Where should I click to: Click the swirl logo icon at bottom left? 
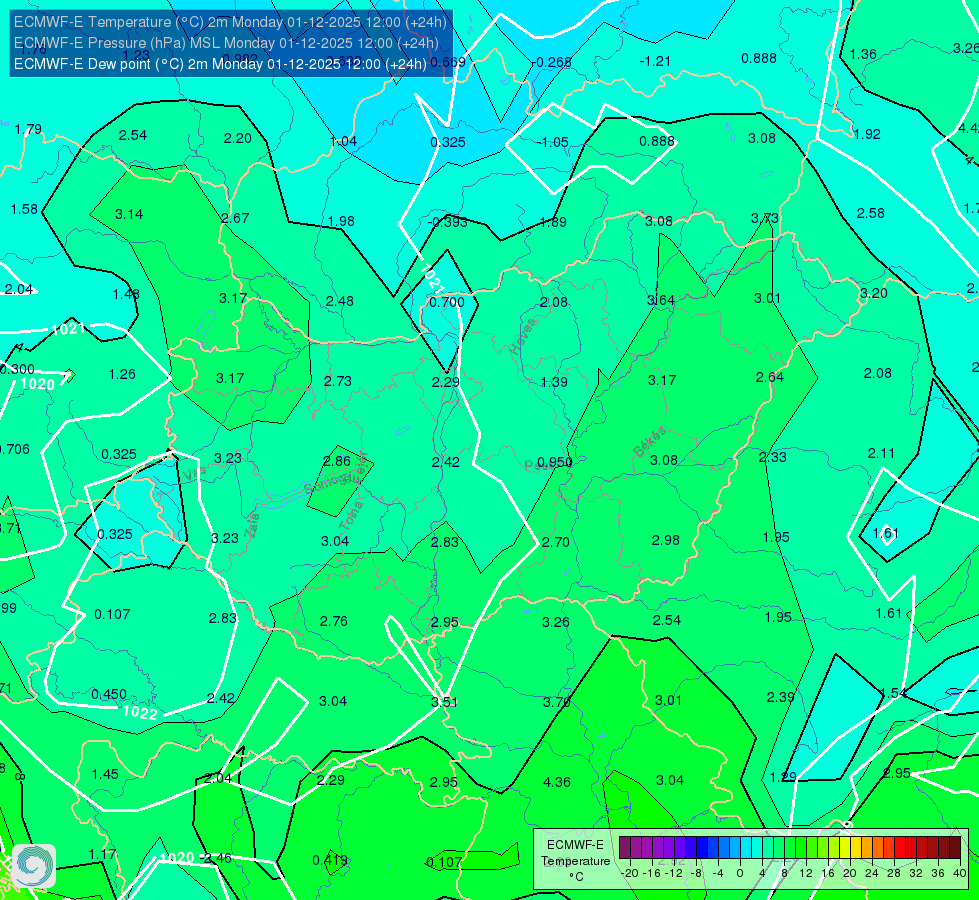34,866
